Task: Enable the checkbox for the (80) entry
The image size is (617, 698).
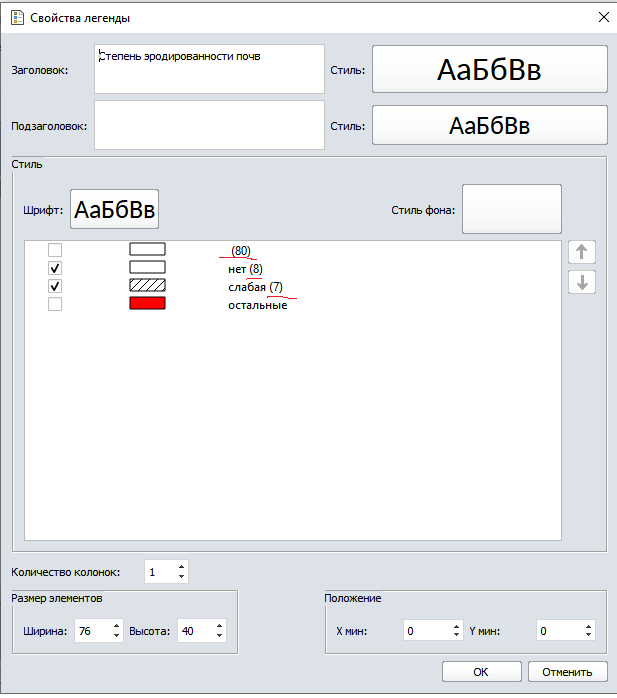Action: click(x=56, y=250)
